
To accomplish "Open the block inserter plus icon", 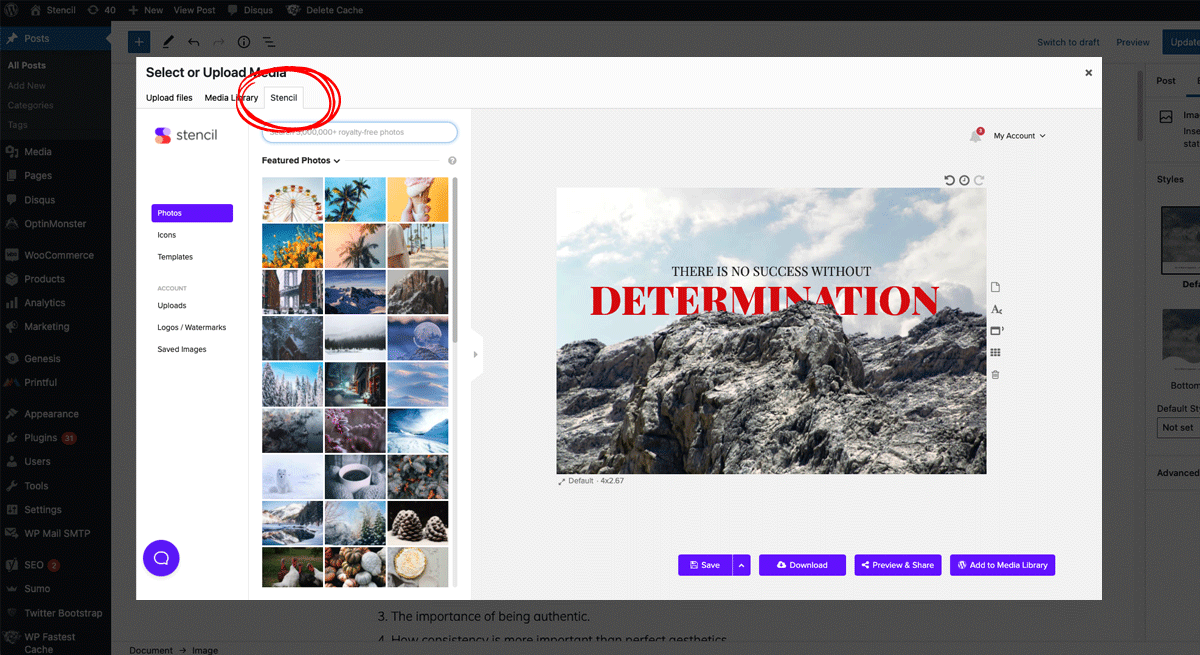I will point(138,42).
